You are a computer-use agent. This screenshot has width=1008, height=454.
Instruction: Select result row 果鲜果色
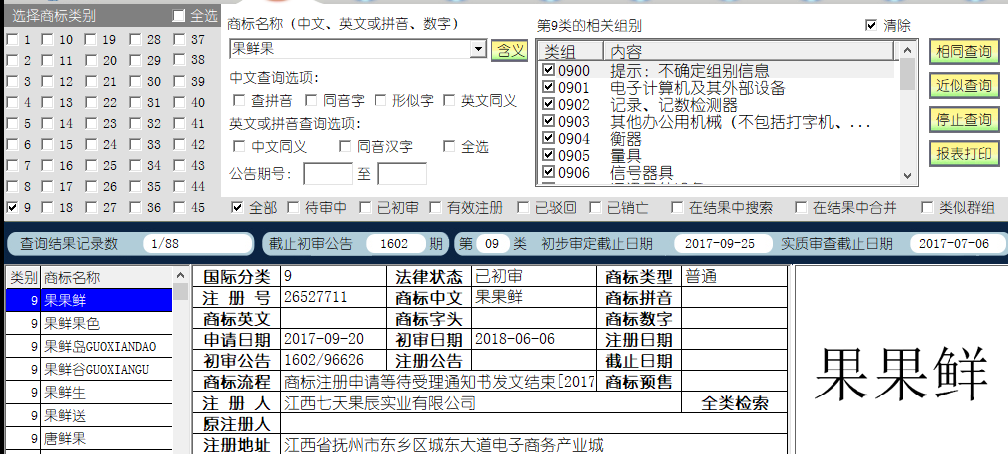click(89, 323)
